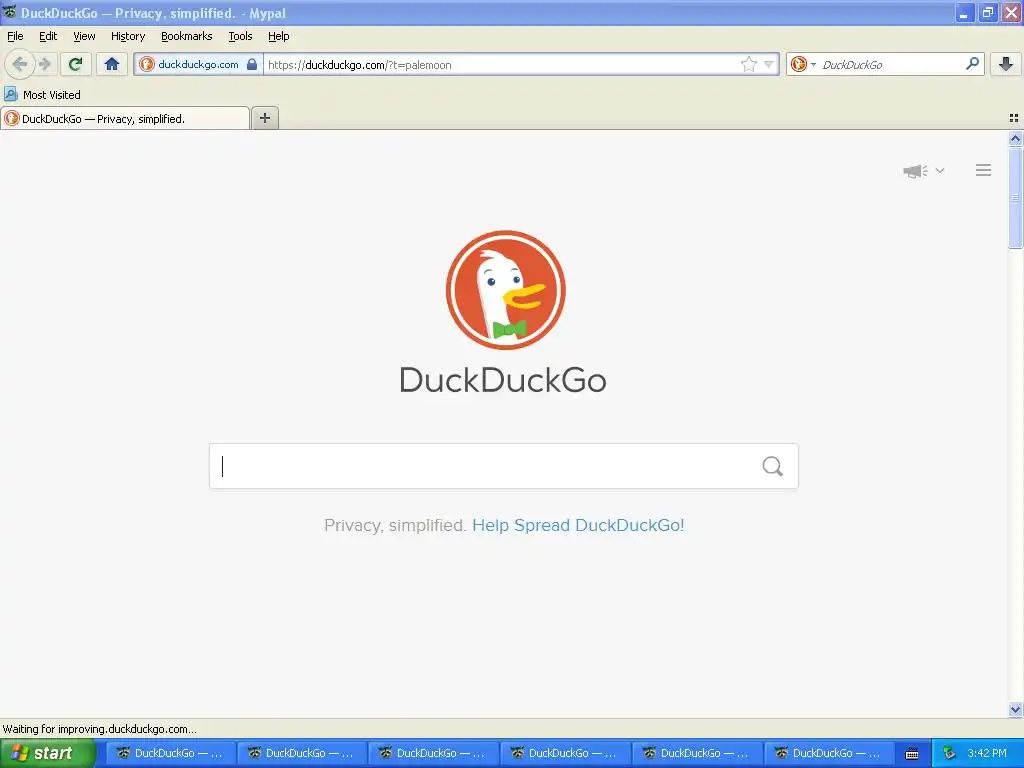The height and width of the screenshot is (768, 1024).
Task: Go back with the Back arrow
Action: pos(20,64)
